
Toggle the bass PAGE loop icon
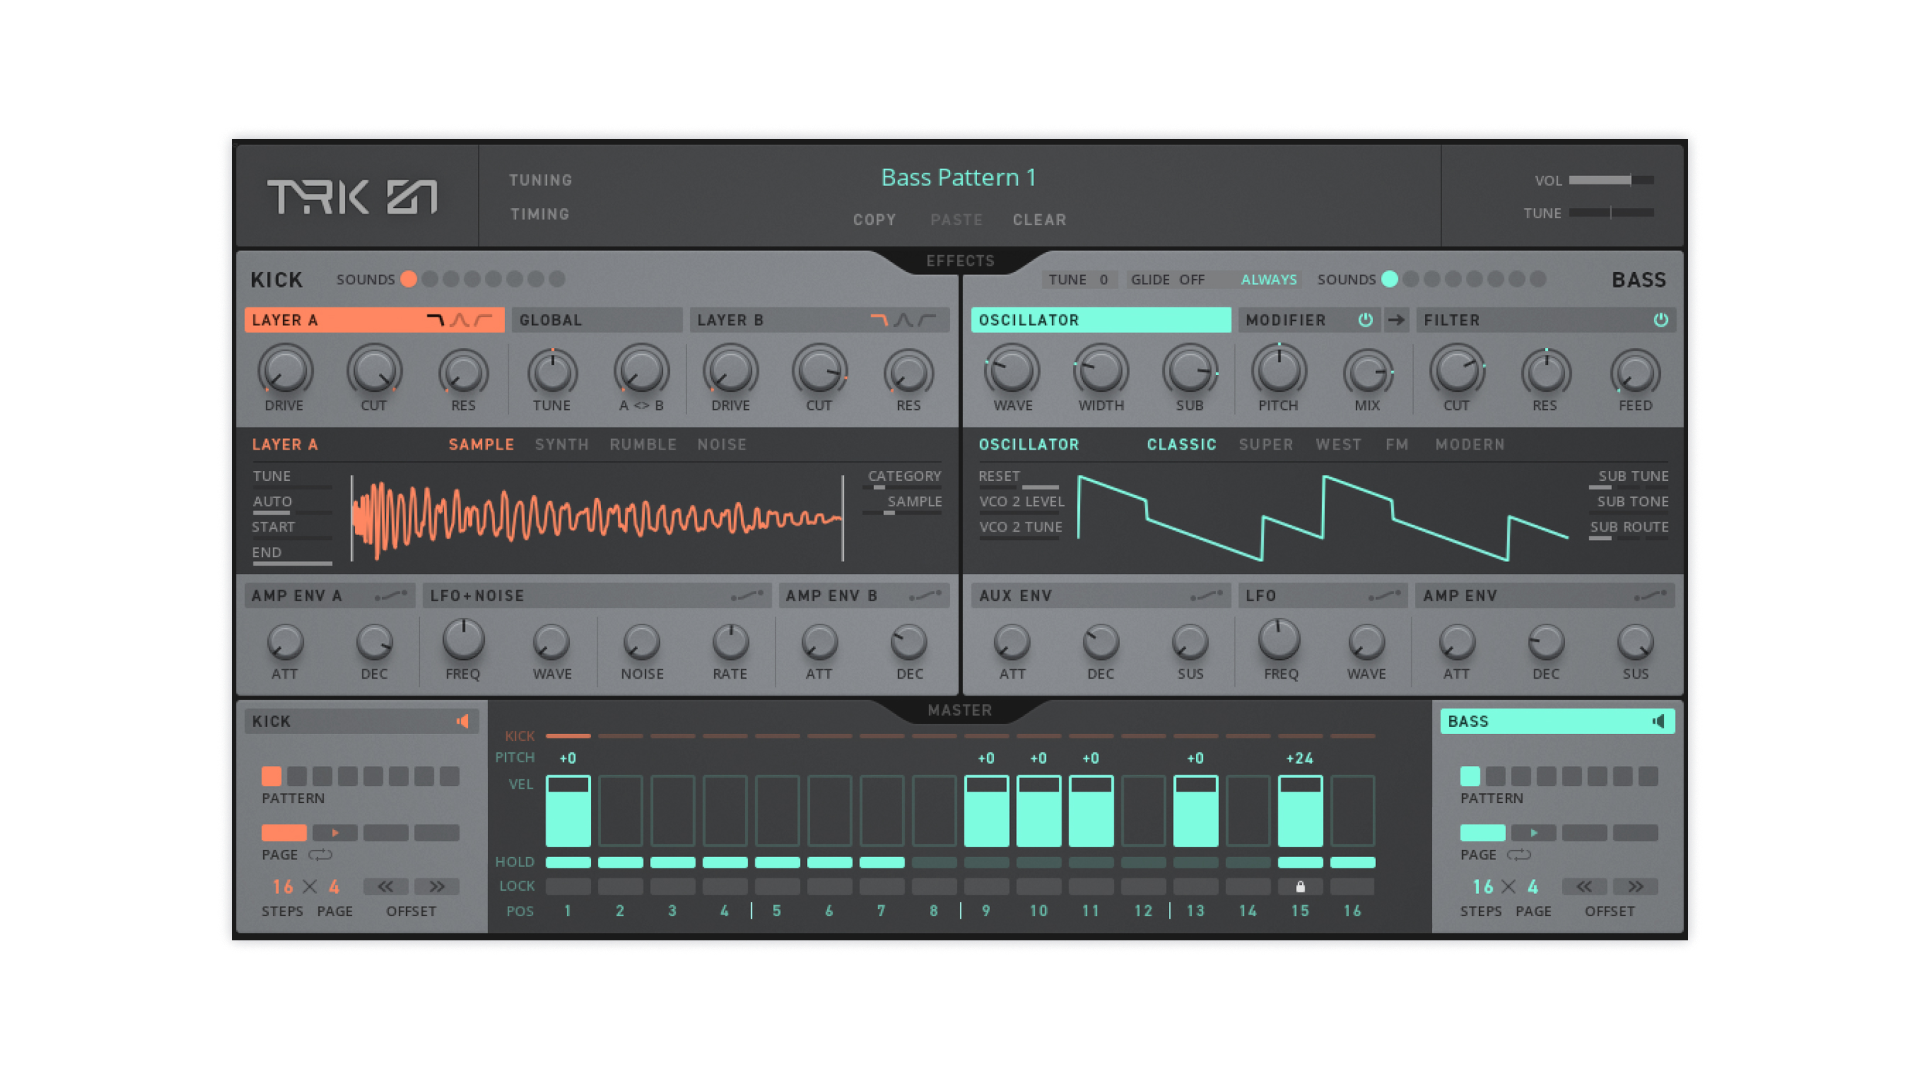(1519, 855)
